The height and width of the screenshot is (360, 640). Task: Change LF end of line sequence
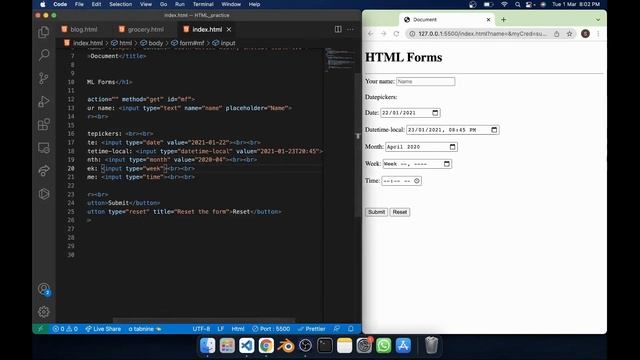221,329
